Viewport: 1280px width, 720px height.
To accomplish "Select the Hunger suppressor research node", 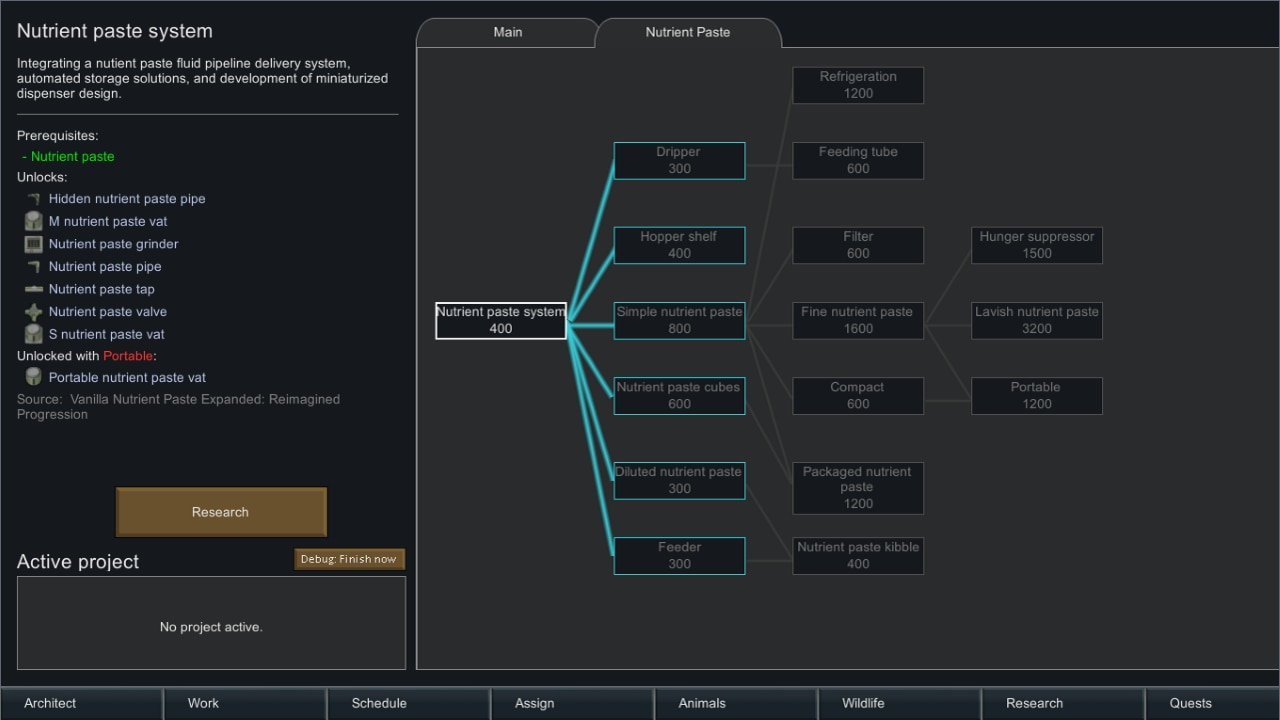I will point(1037,245).
